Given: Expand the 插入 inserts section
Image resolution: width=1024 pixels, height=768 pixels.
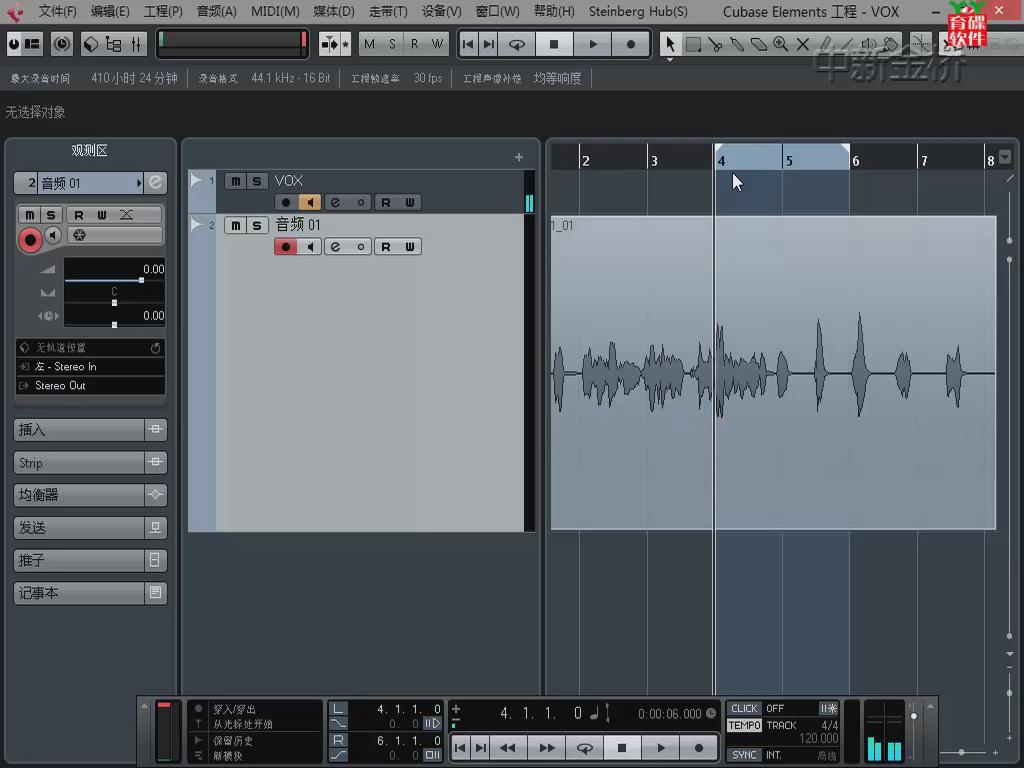Looking at the screenshot, I should pos(89,430).
